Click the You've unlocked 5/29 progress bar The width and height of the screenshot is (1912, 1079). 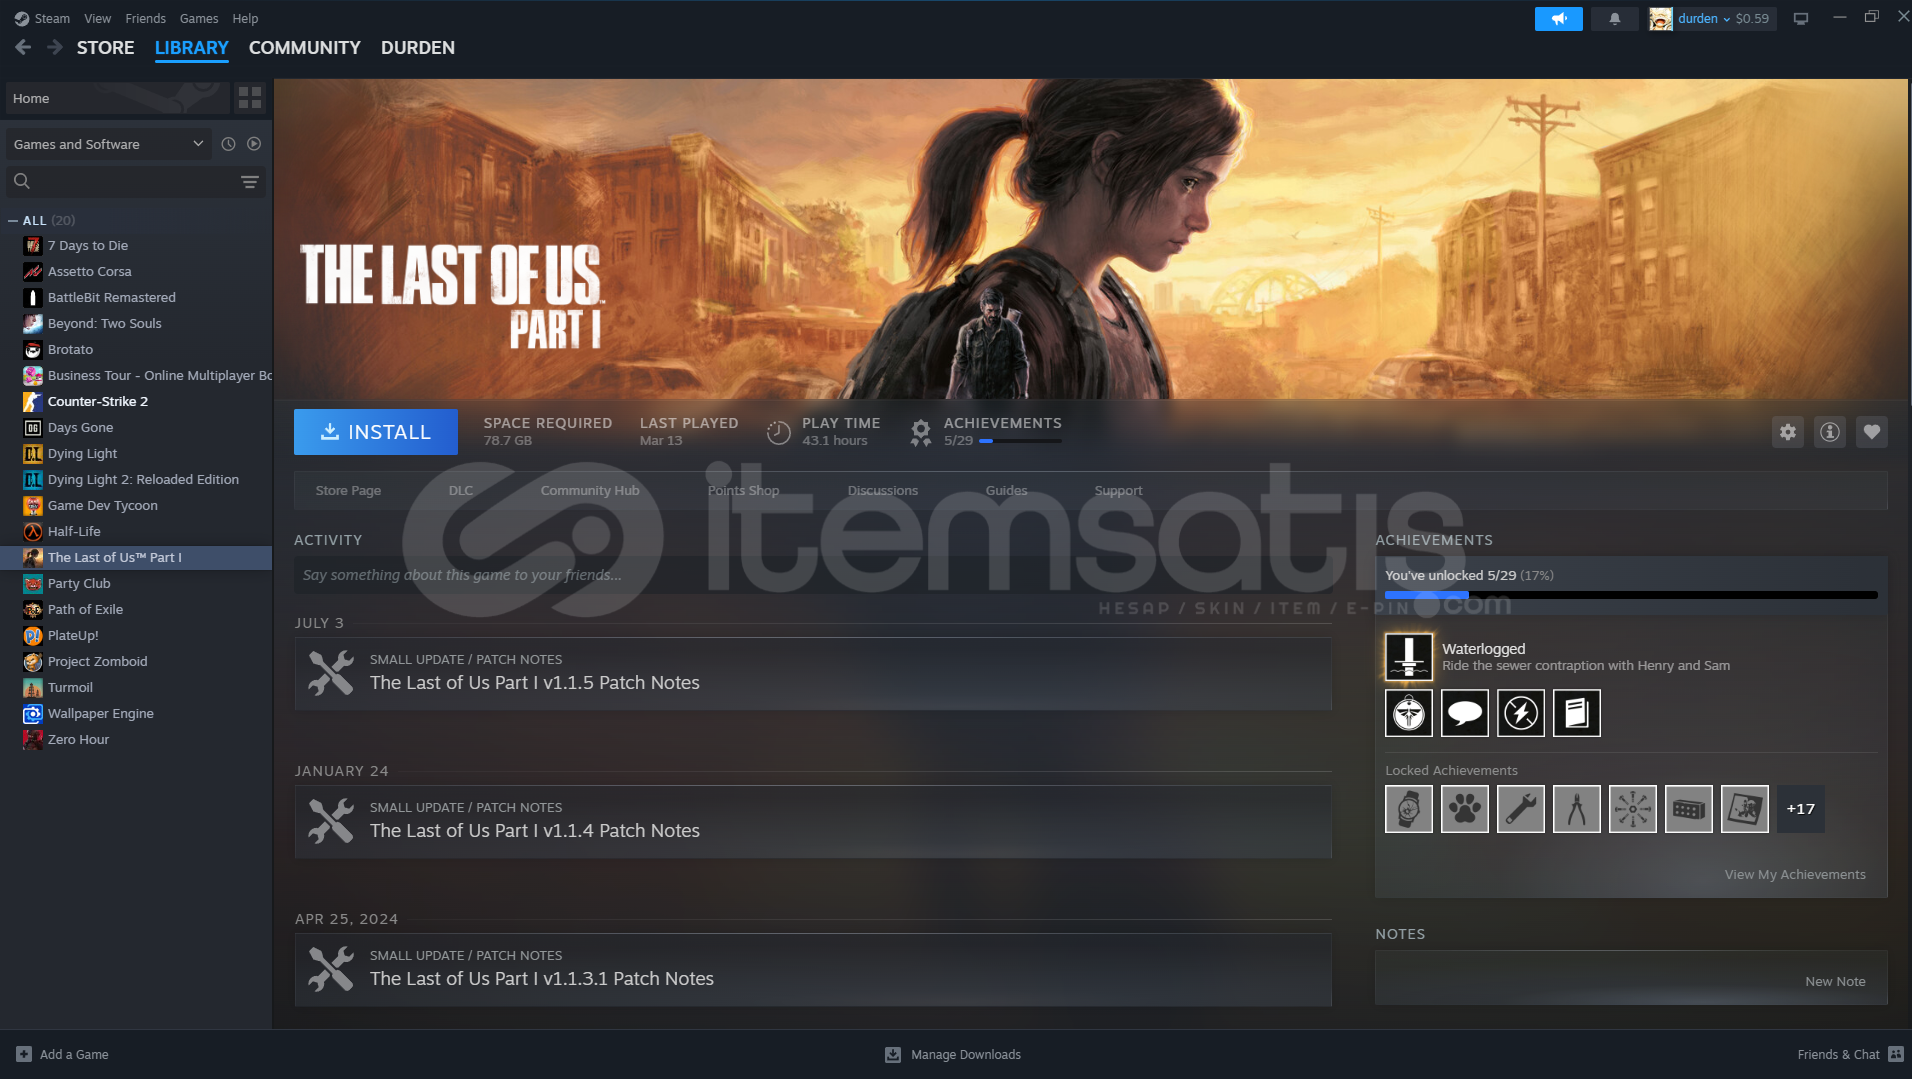click(x=1631, y=595)
